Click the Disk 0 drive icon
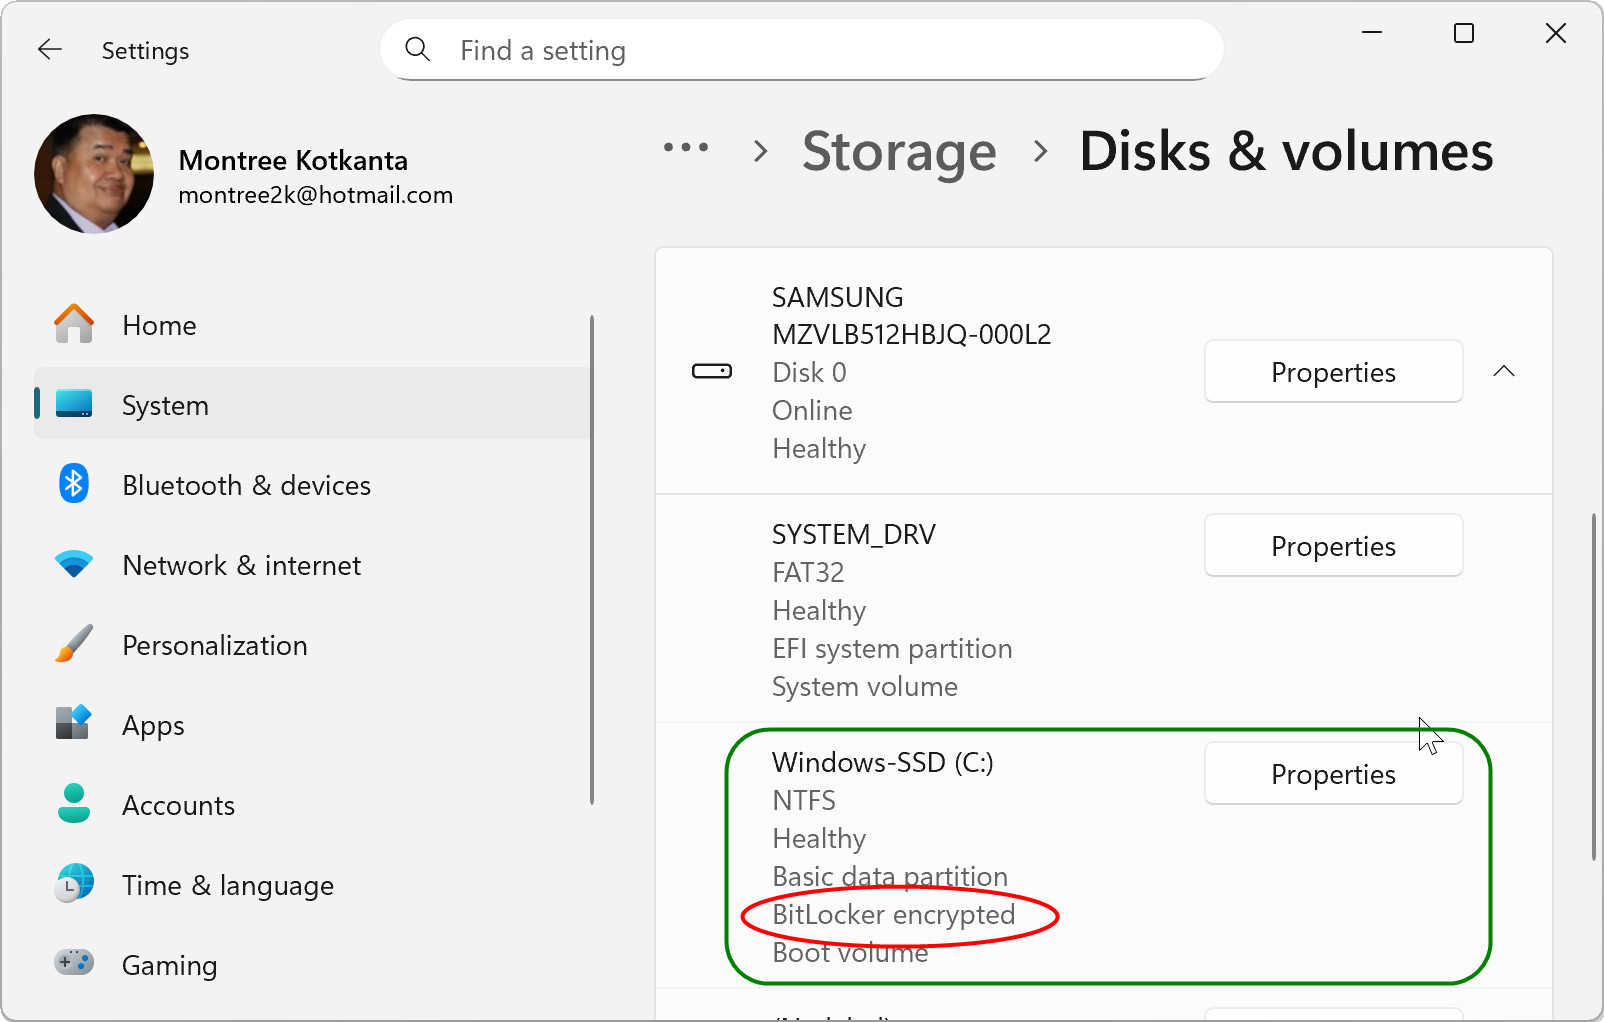The width and height of the screenshot is (1604, 1022). pyautogui.click(x=712, y=371)
